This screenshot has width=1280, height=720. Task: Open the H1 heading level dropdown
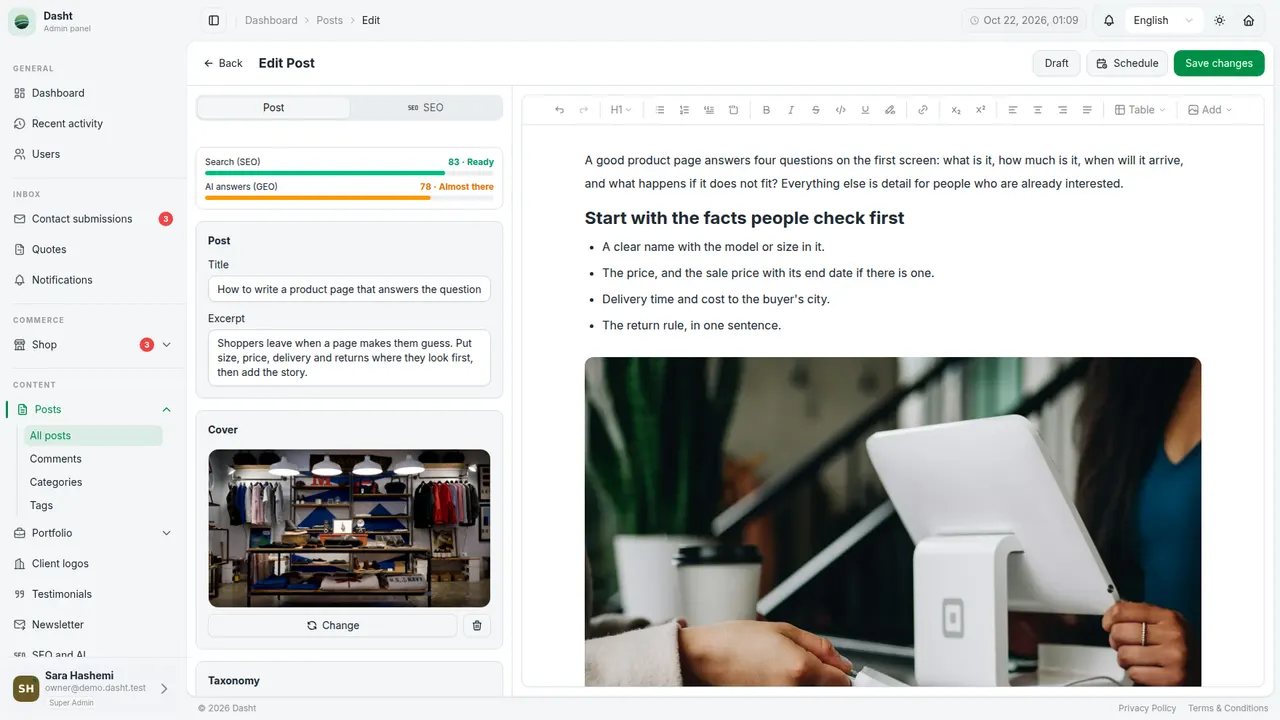click(621, 110)
